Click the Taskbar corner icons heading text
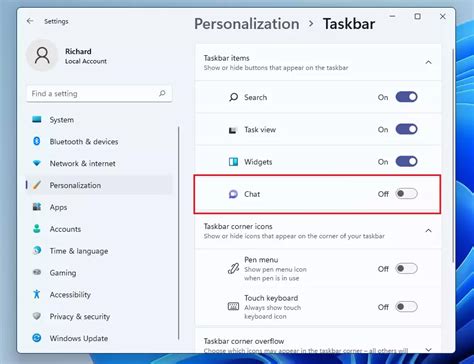474x364 pixels. tap(238, 226)
